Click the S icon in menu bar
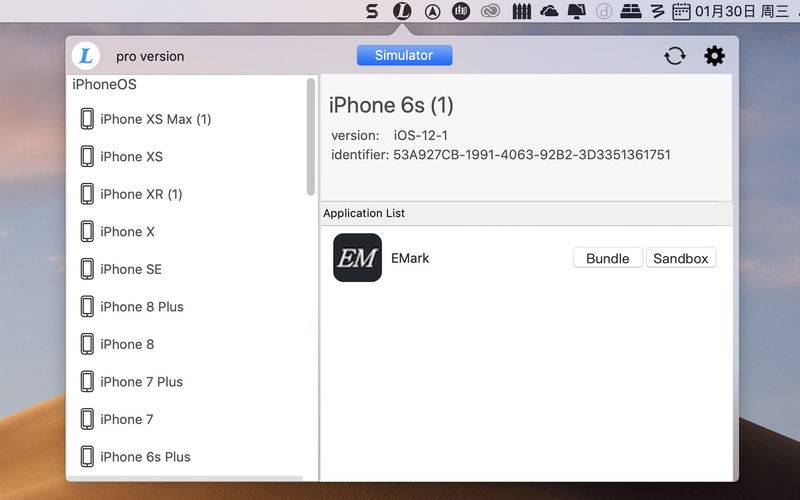 (372, 11)
